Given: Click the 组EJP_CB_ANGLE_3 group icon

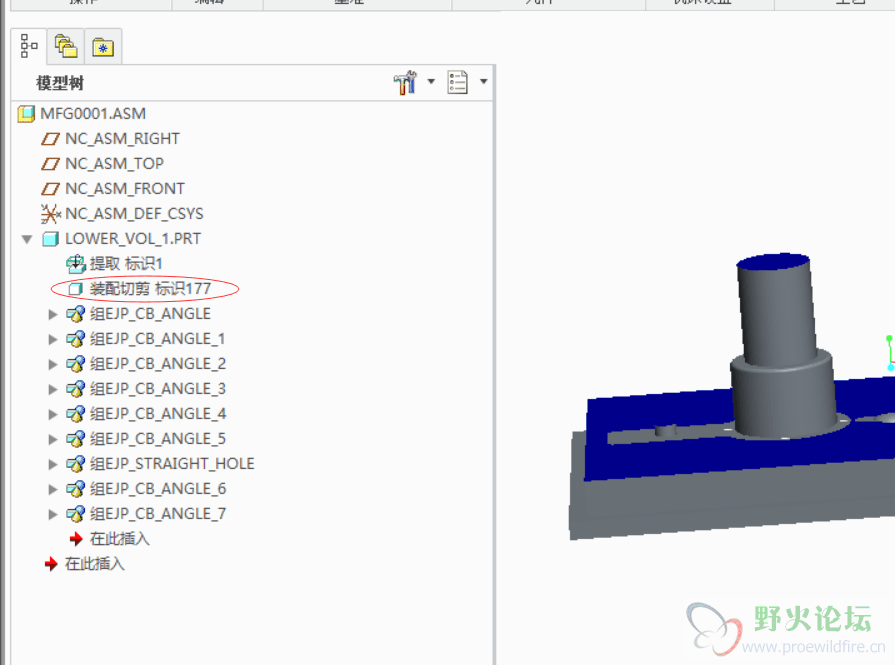Looking at the screenshot, I should tap(75, 389).
